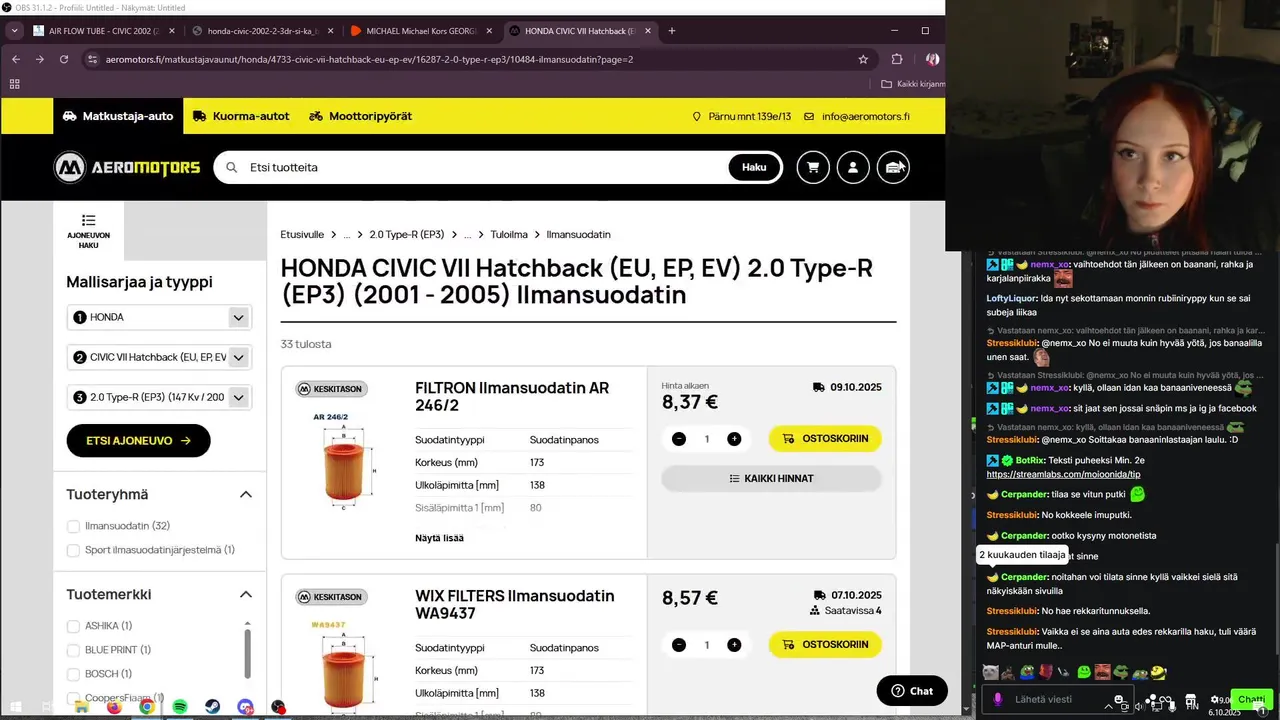Go back in browser history

coord(16,59)
